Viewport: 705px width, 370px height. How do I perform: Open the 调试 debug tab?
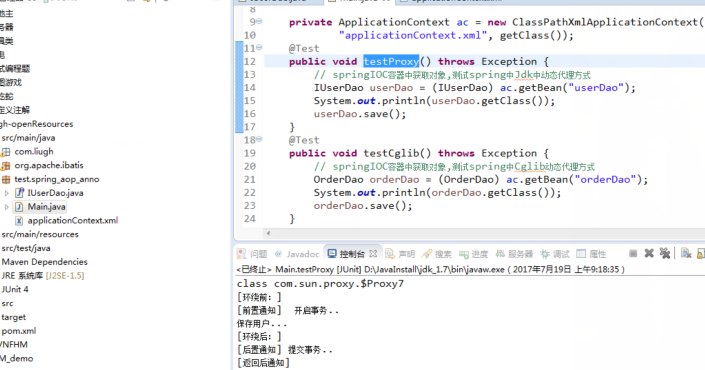pos(555,254)
